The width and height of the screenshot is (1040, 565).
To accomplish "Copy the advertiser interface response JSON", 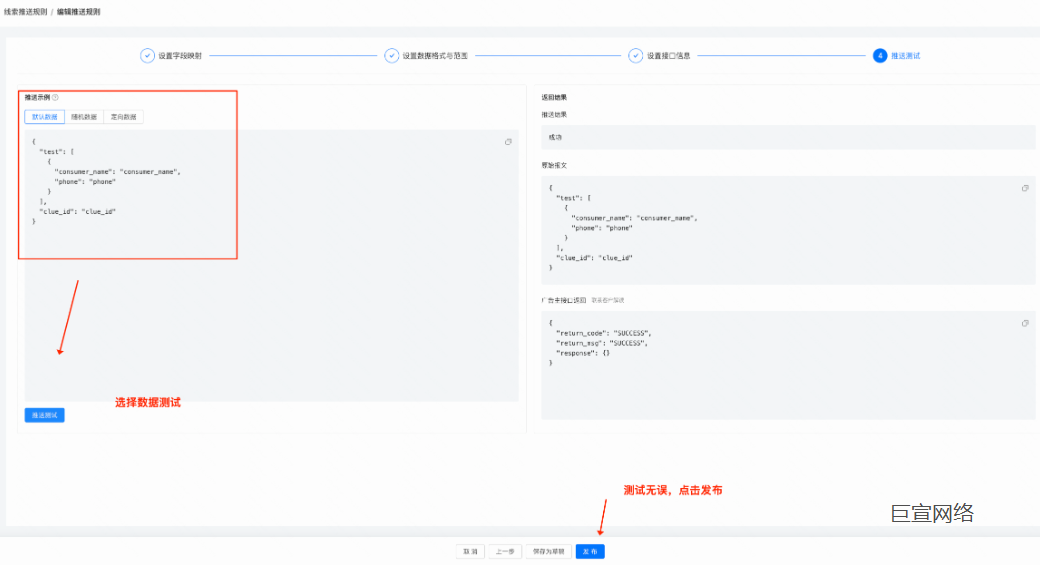I will [x=1025, y=323].
